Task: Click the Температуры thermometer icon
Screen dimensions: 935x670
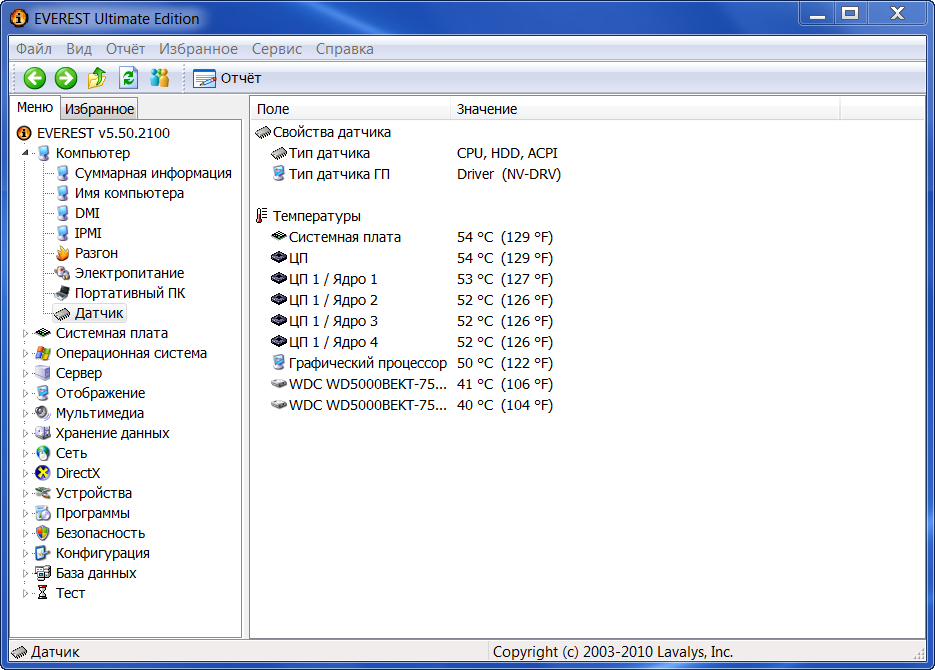Action: point(261,216)
